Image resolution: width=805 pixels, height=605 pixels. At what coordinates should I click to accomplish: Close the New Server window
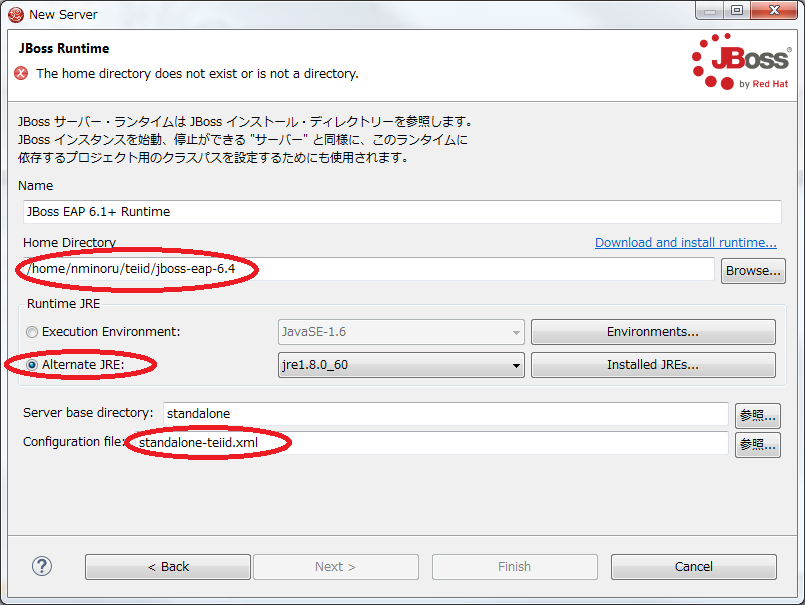pos(774,10)
